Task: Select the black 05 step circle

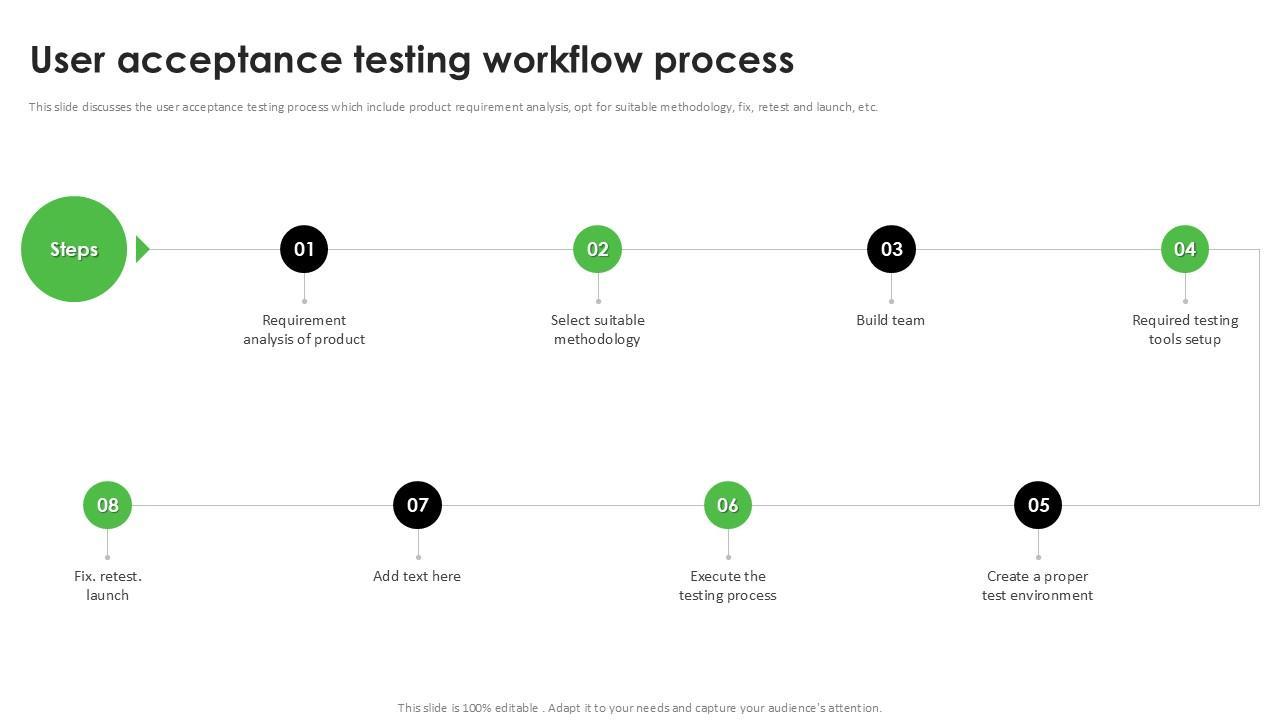Action: (x=1038, y=505)
